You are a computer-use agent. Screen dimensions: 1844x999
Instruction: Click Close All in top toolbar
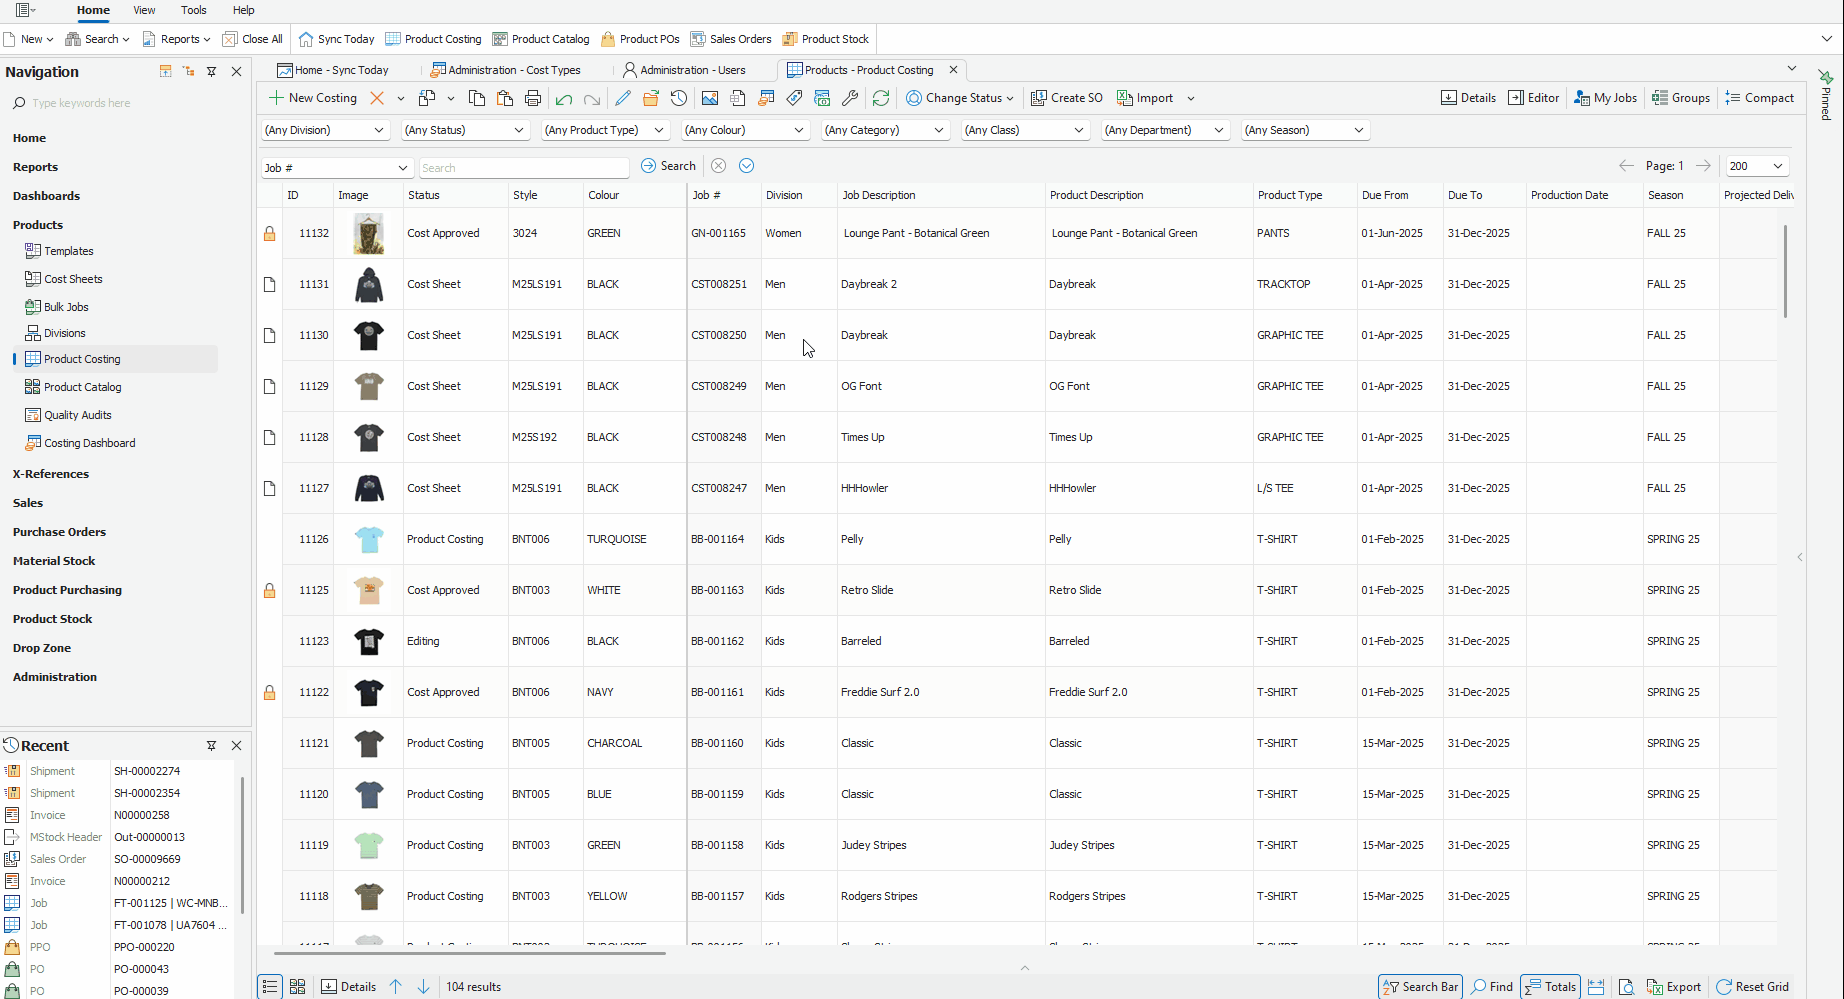pyautogui.click(x=252, y=39)
